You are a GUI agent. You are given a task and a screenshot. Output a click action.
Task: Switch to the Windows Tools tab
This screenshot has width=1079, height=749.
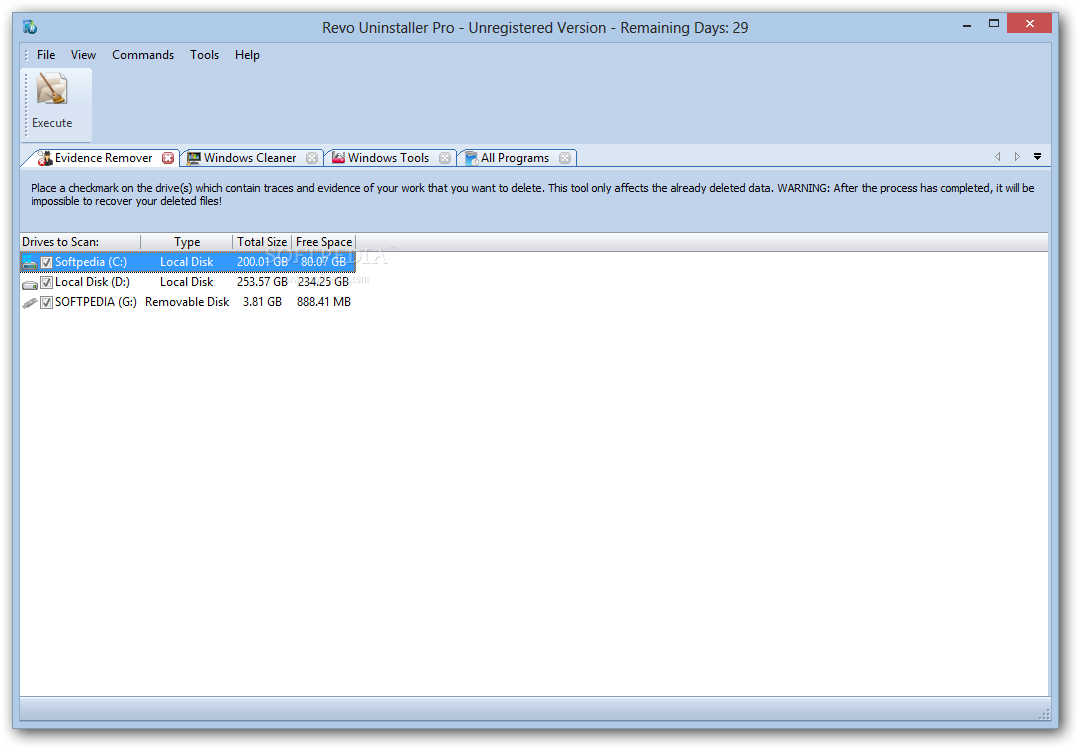(388, 158)
